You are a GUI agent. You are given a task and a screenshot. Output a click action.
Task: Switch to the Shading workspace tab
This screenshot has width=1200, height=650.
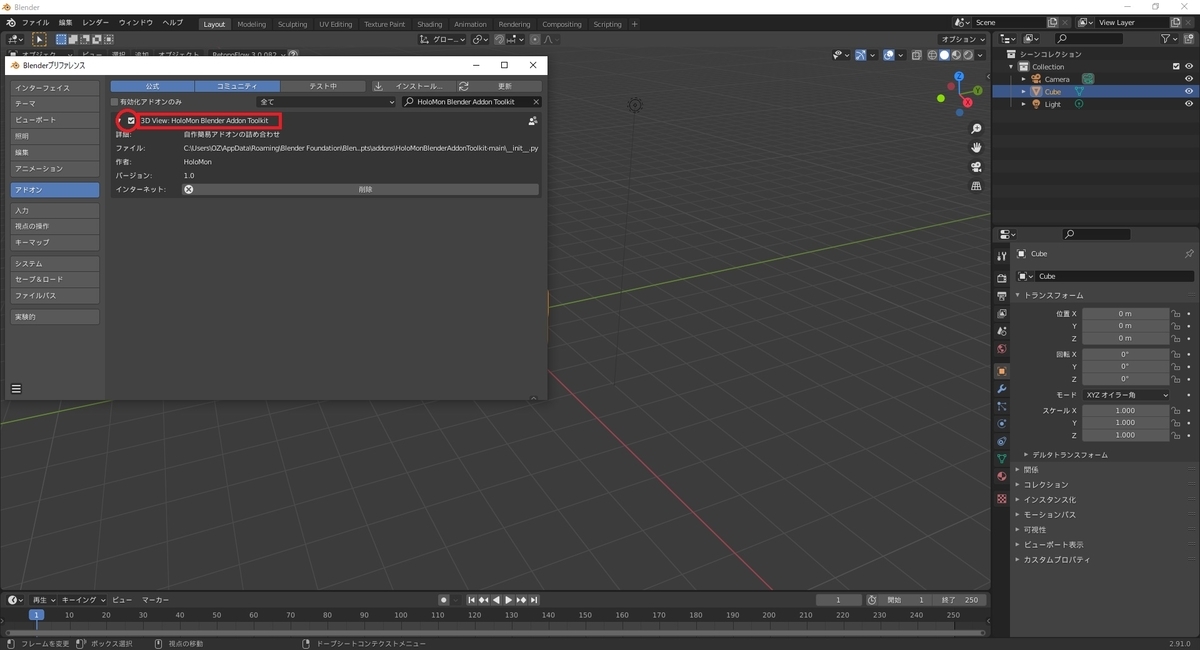(x=430, y=24)
